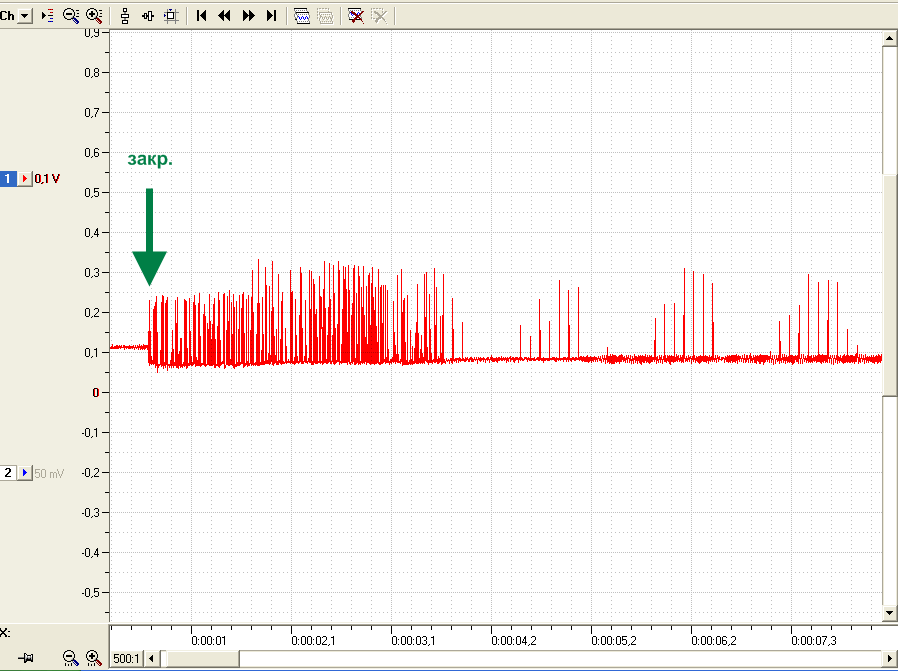
Task: Click the channel list marker icon
Action: [x=48, y=16]
